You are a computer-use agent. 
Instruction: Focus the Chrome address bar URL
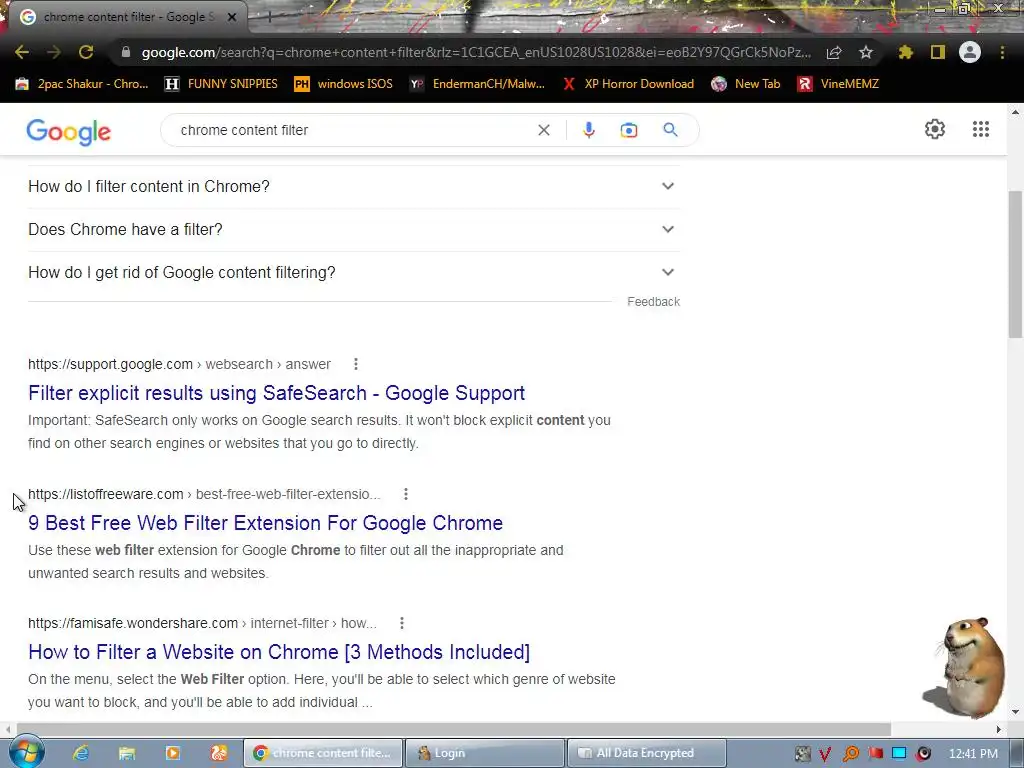[476, 53]
